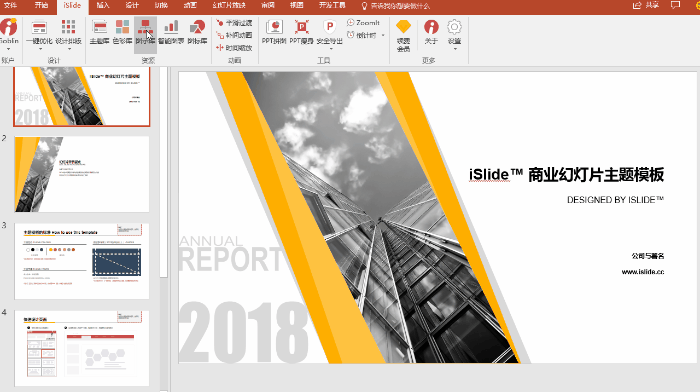The width and height of the screenshot is (700, 392).
Task: Switch to the Insert tab (插入)
Action: (x=103, y=5)
